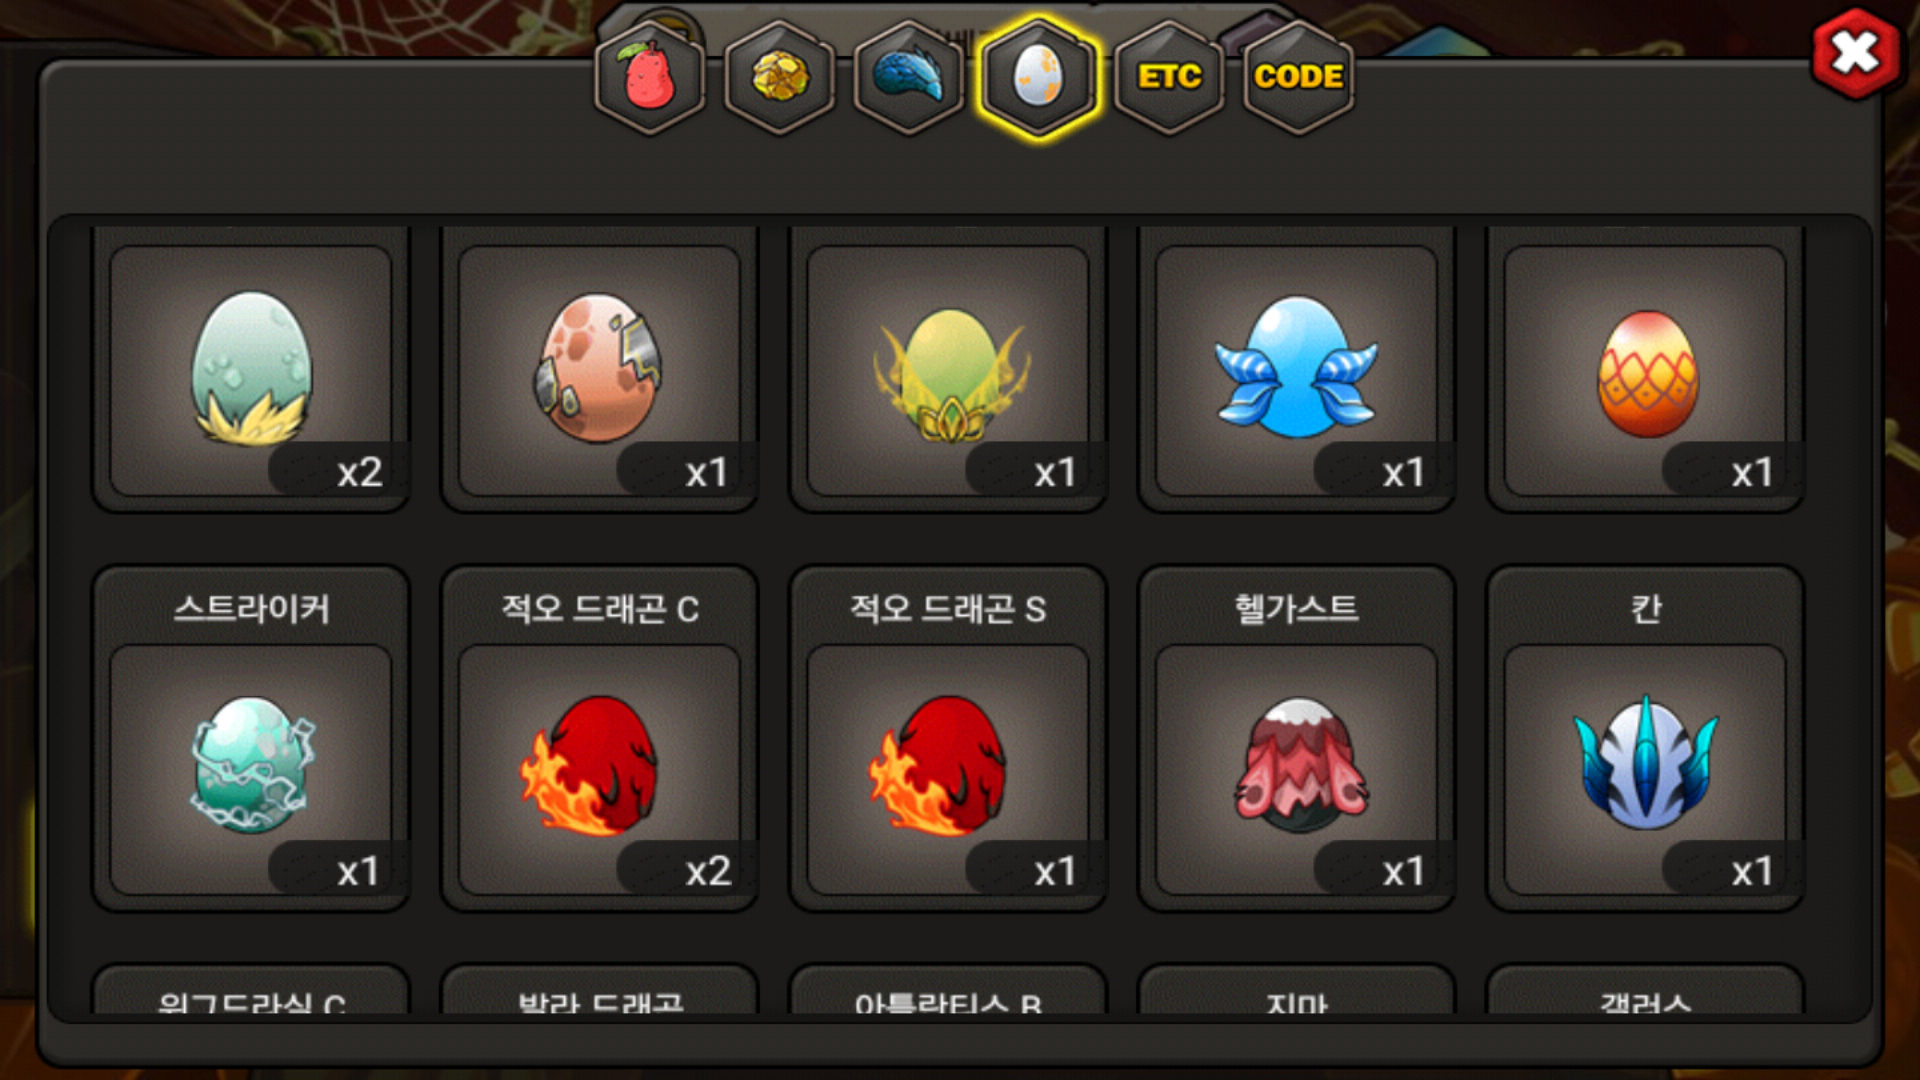Switch to the gold nugget tab

click(x=779, y=77)
